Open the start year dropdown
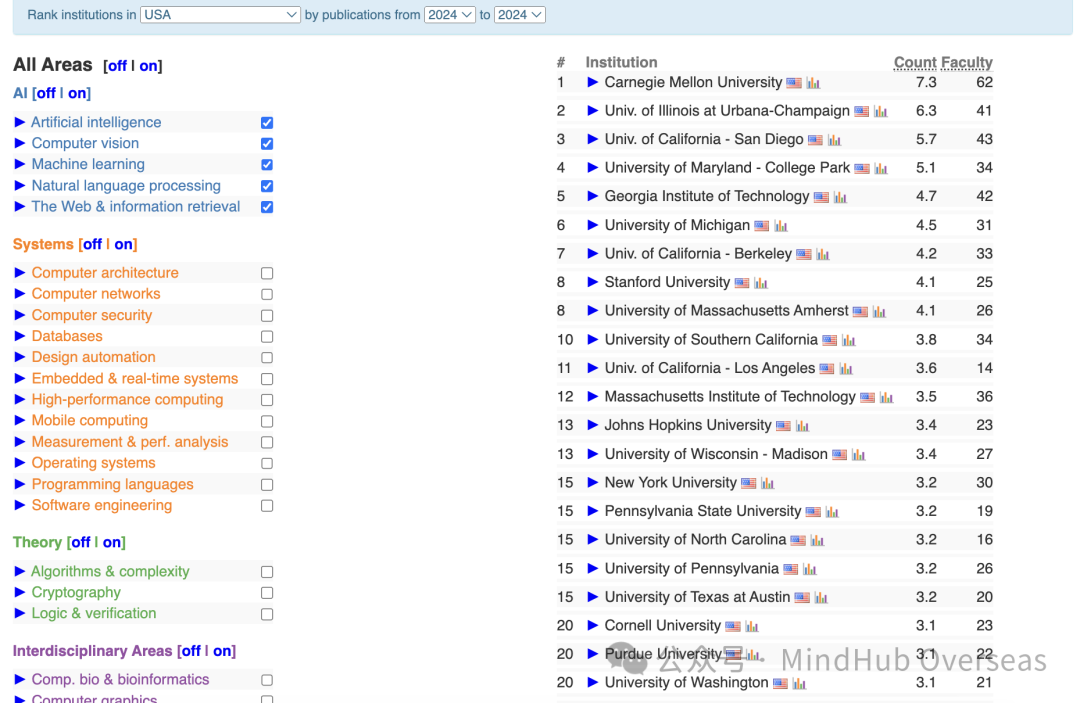 (450, 14)
